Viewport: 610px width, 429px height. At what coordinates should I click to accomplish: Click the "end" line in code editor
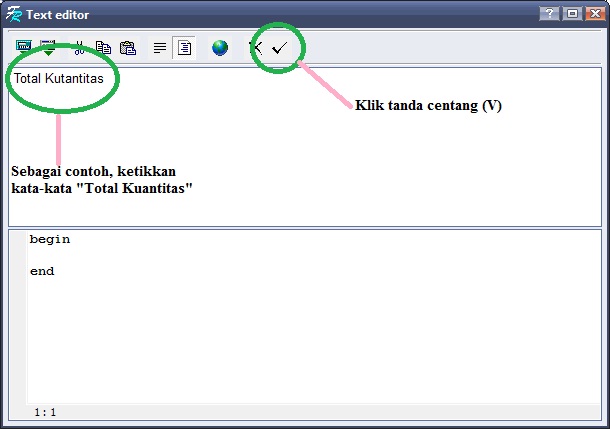point(42,271)
